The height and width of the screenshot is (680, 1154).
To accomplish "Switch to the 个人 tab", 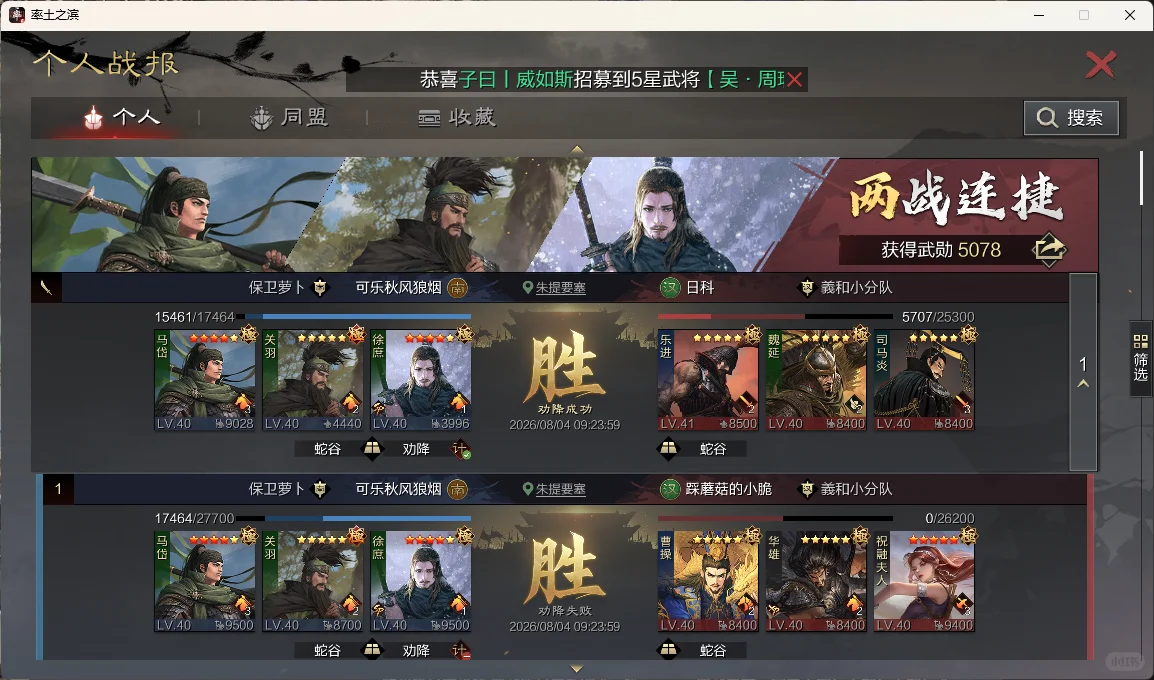I will [122, 117].
